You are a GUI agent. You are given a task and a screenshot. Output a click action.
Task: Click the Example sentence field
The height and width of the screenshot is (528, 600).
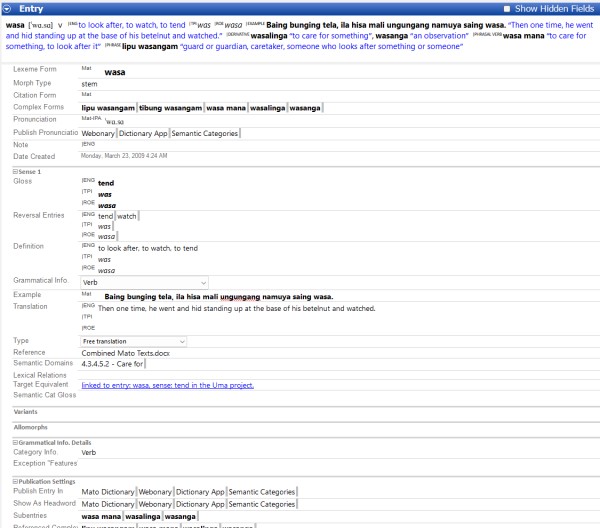(218, 297)
